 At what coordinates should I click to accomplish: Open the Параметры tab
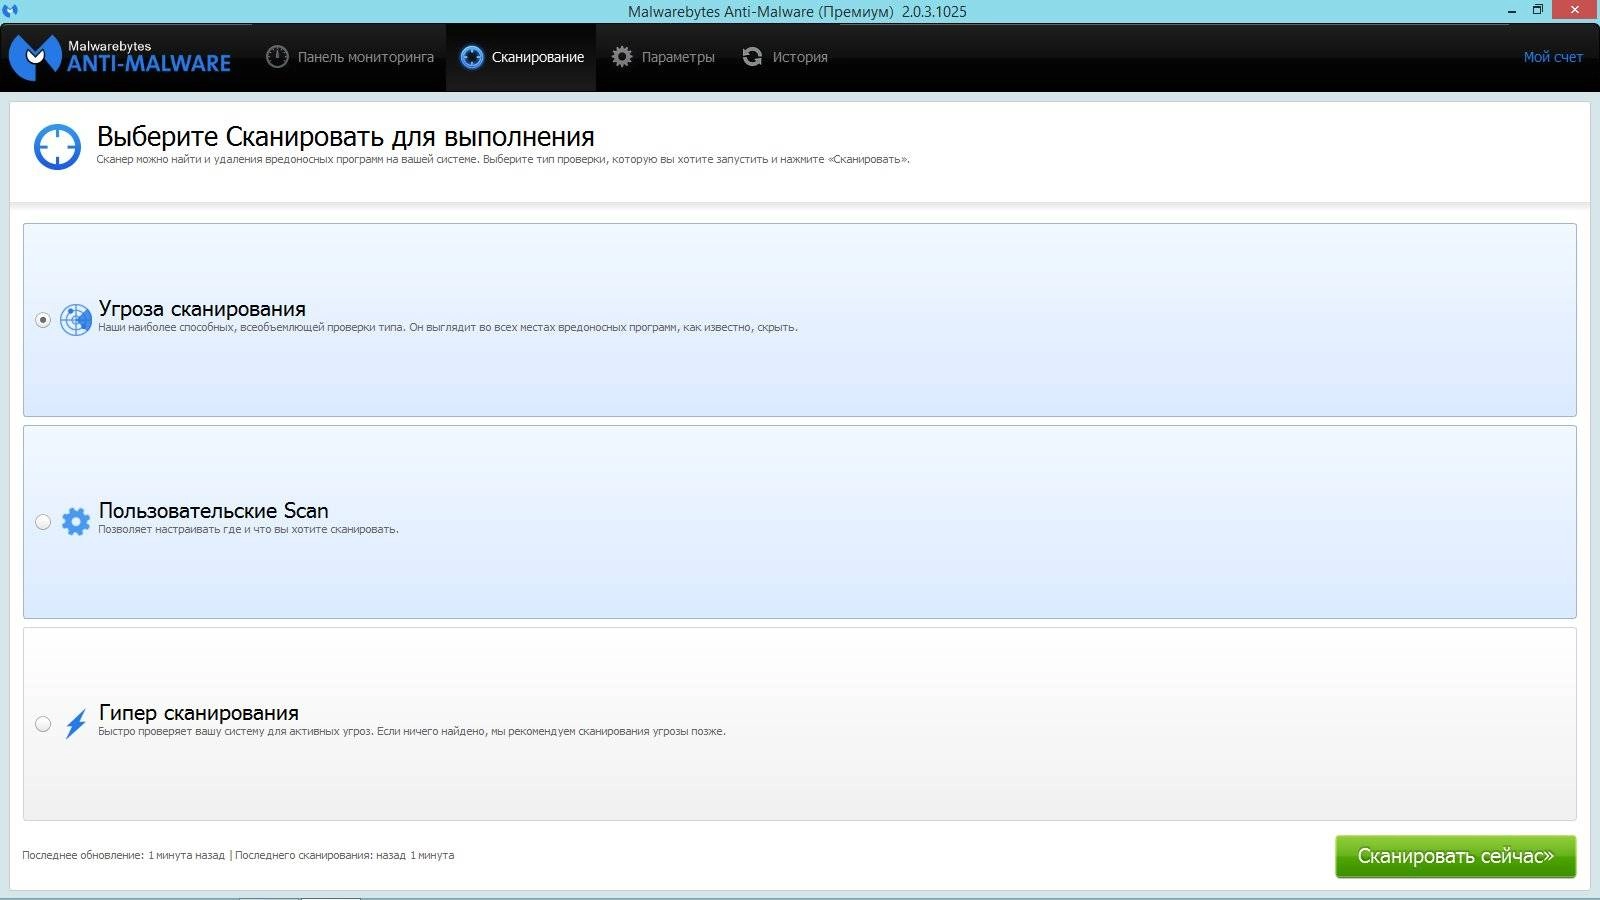click(x=663, y=57)
